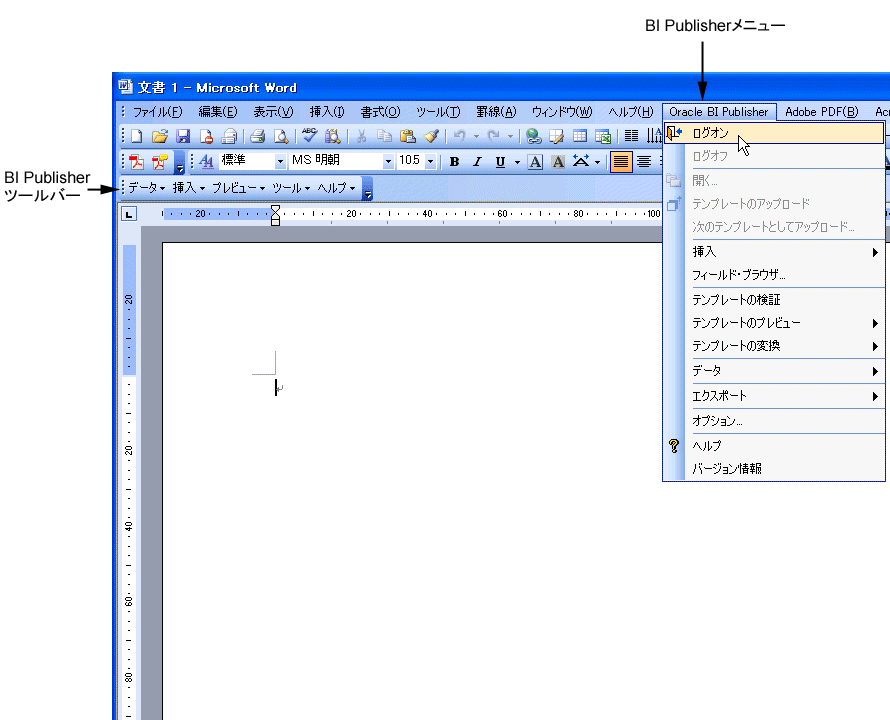Click the Columns layout icon
Screen dimensions: 890x720
coord(631,136)
